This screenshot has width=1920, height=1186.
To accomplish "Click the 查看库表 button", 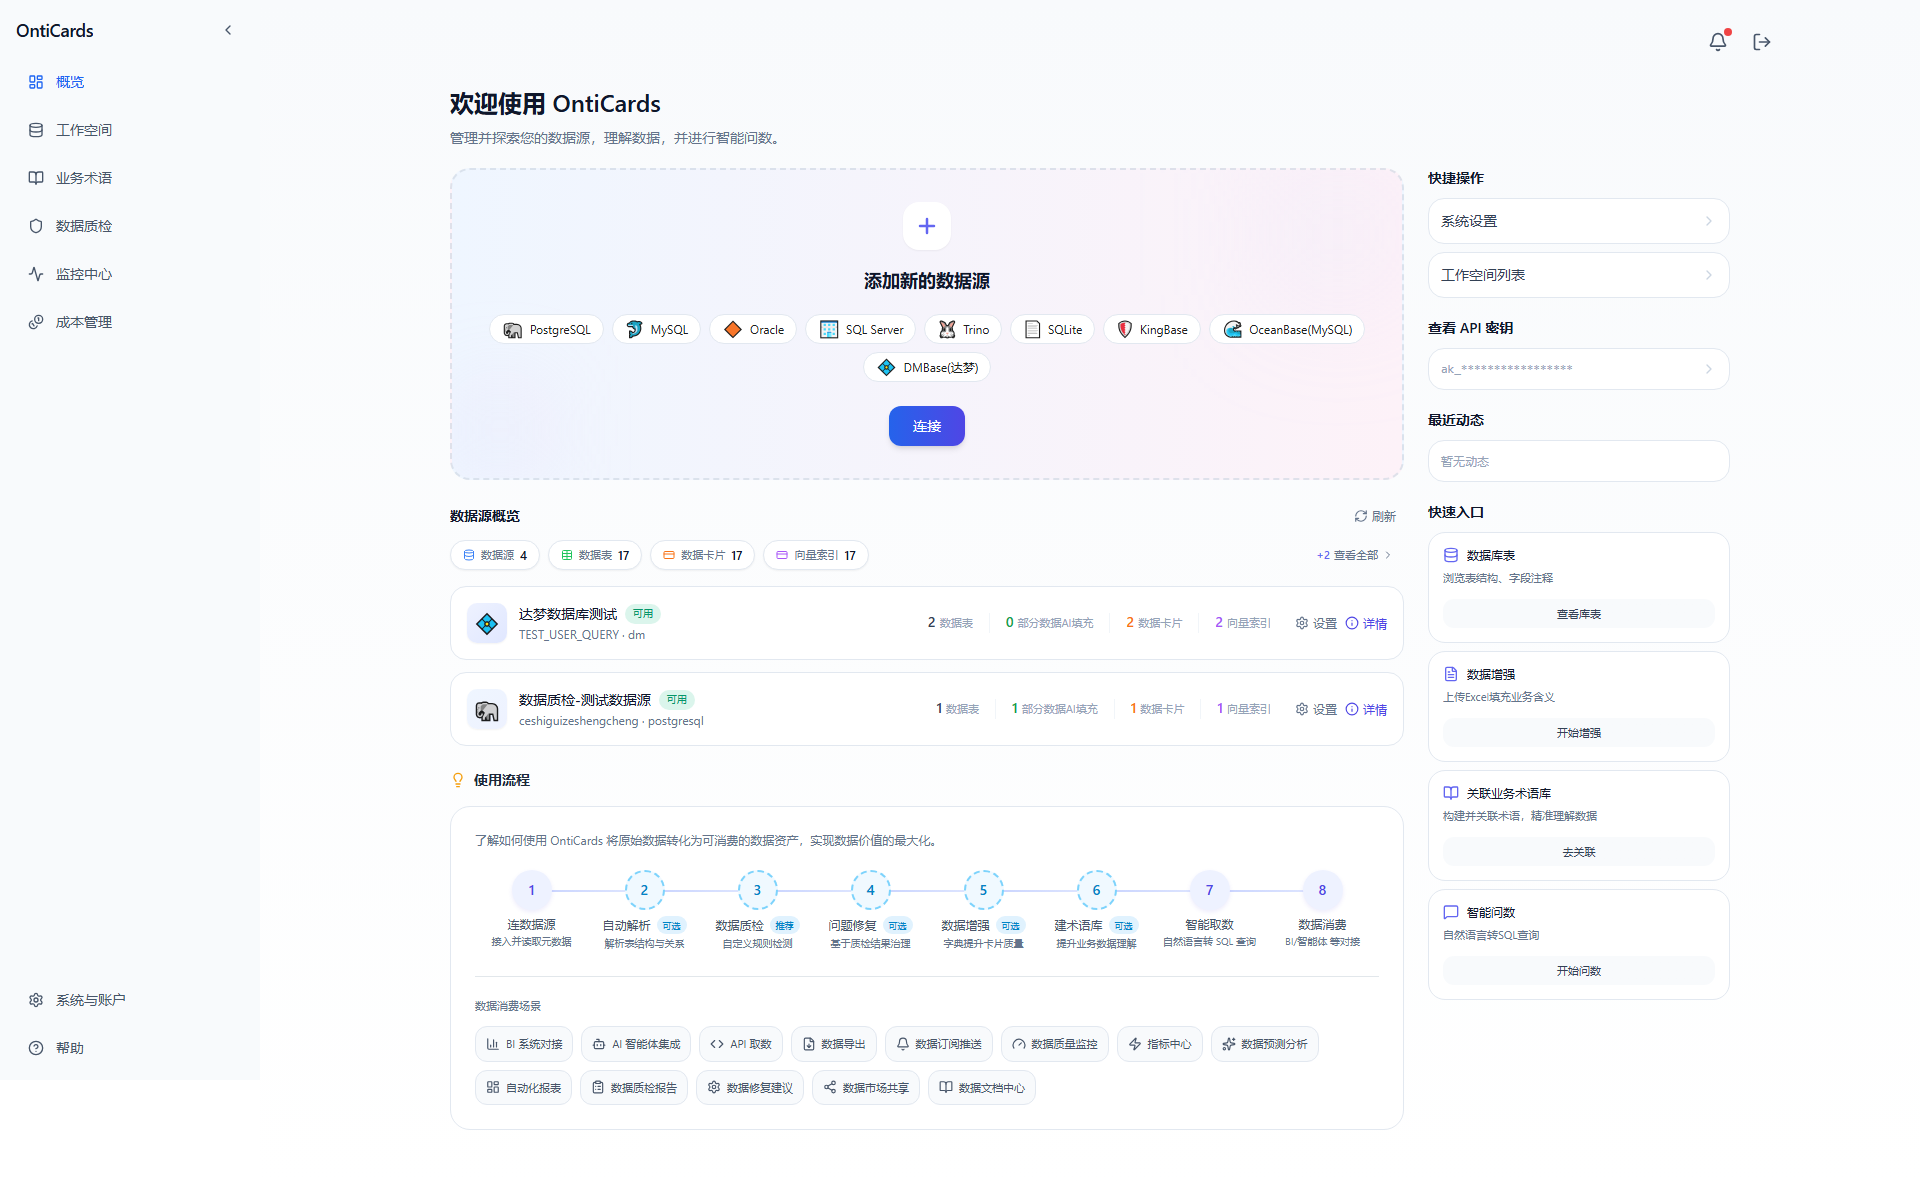I will [1579, 614].
